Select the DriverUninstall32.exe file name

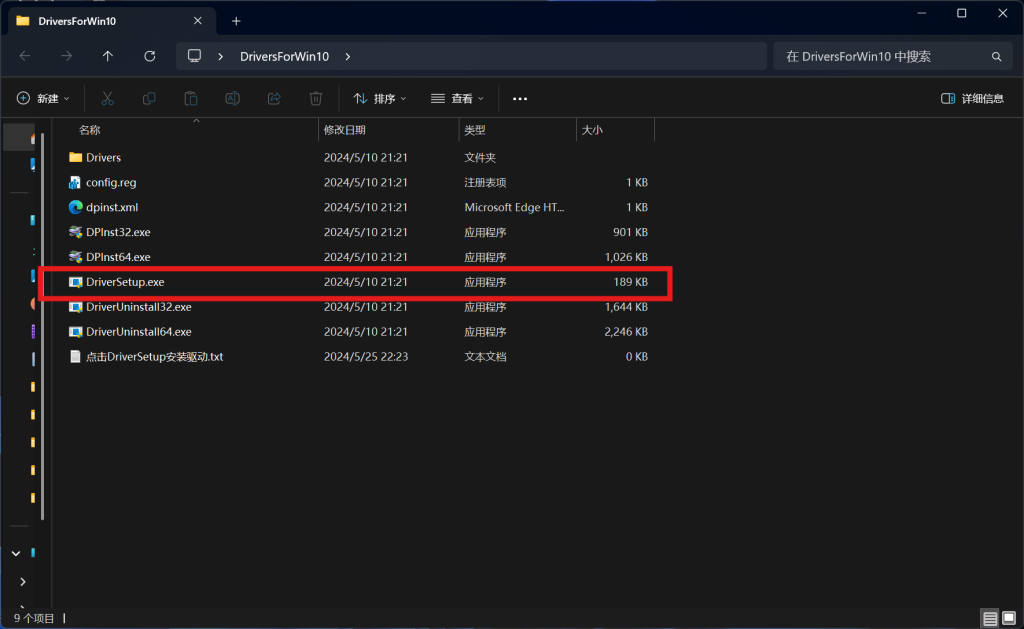(x=138, y=307)
